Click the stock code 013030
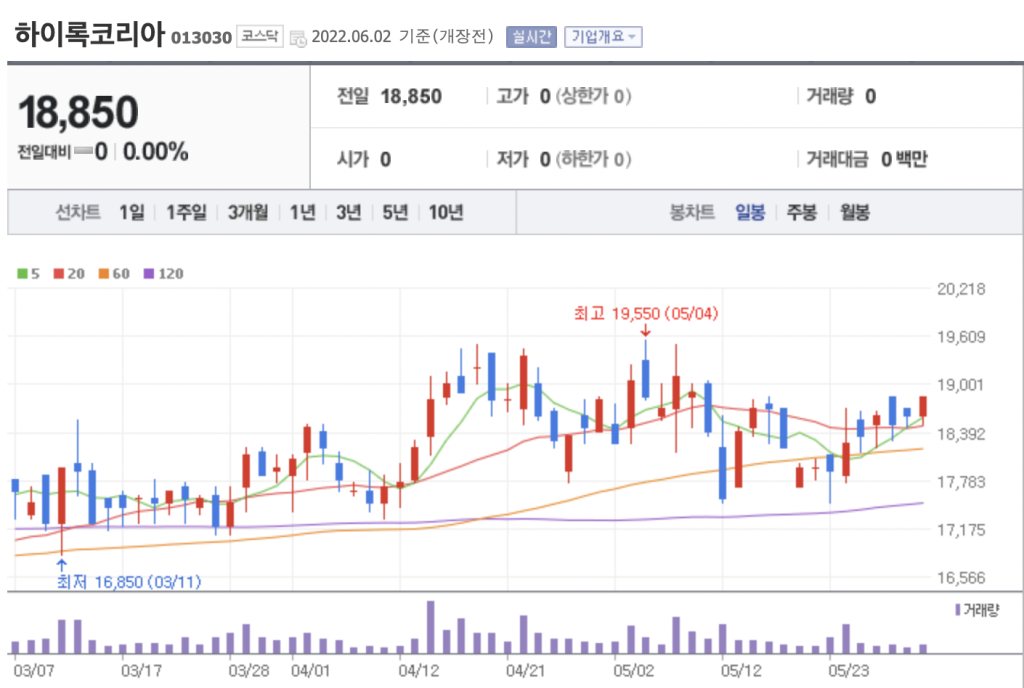 pyautogui.click(x=201, y=38)
